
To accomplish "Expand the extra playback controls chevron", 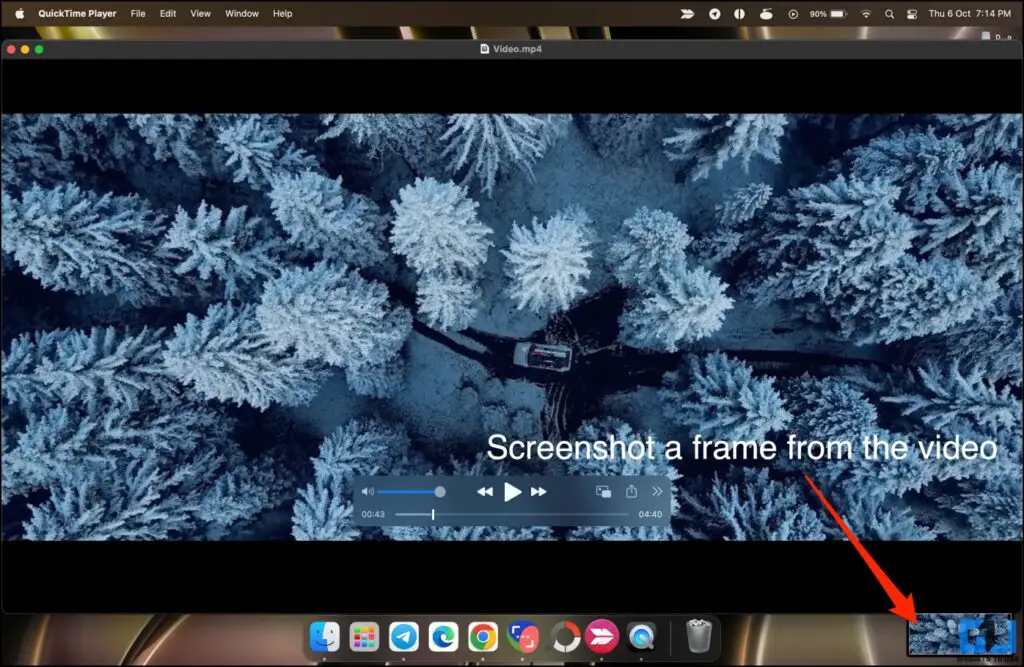I will (x=657, y=491).
